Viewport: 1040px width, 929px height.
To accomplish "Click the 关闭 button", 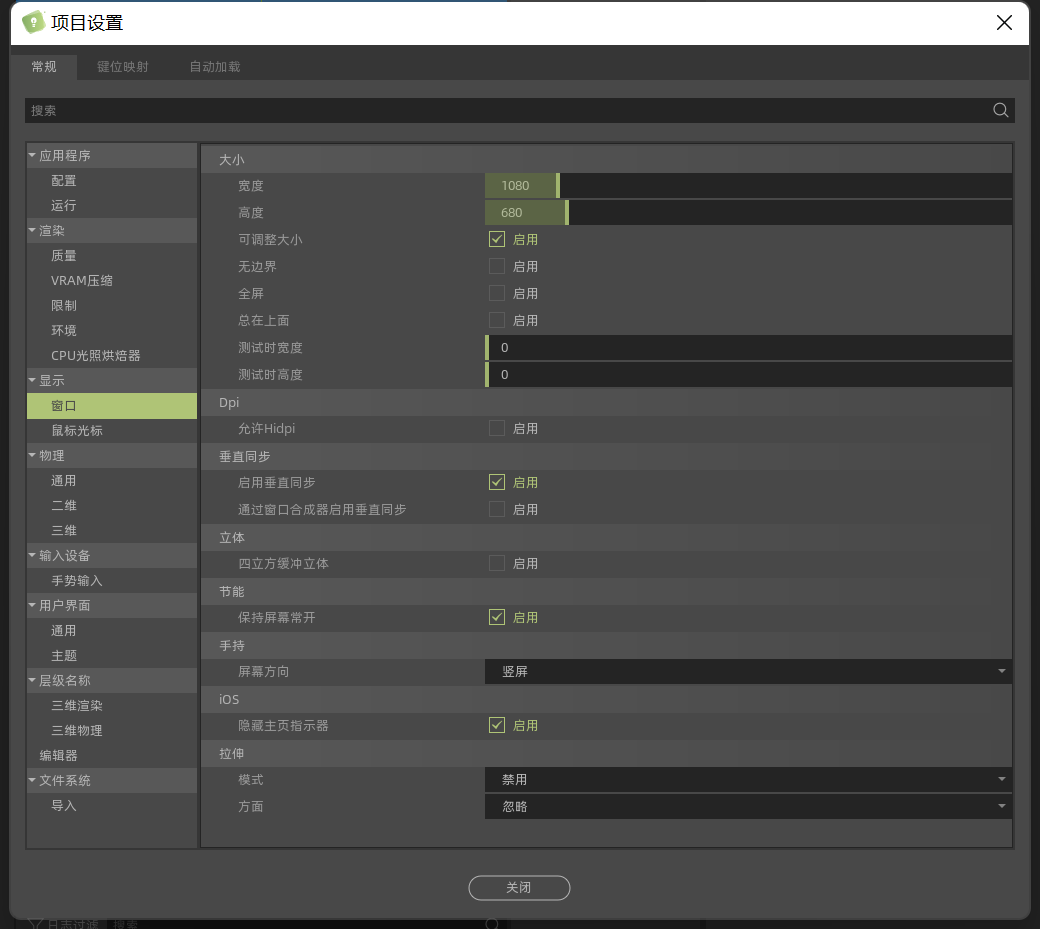I will (x=519, y=888).
